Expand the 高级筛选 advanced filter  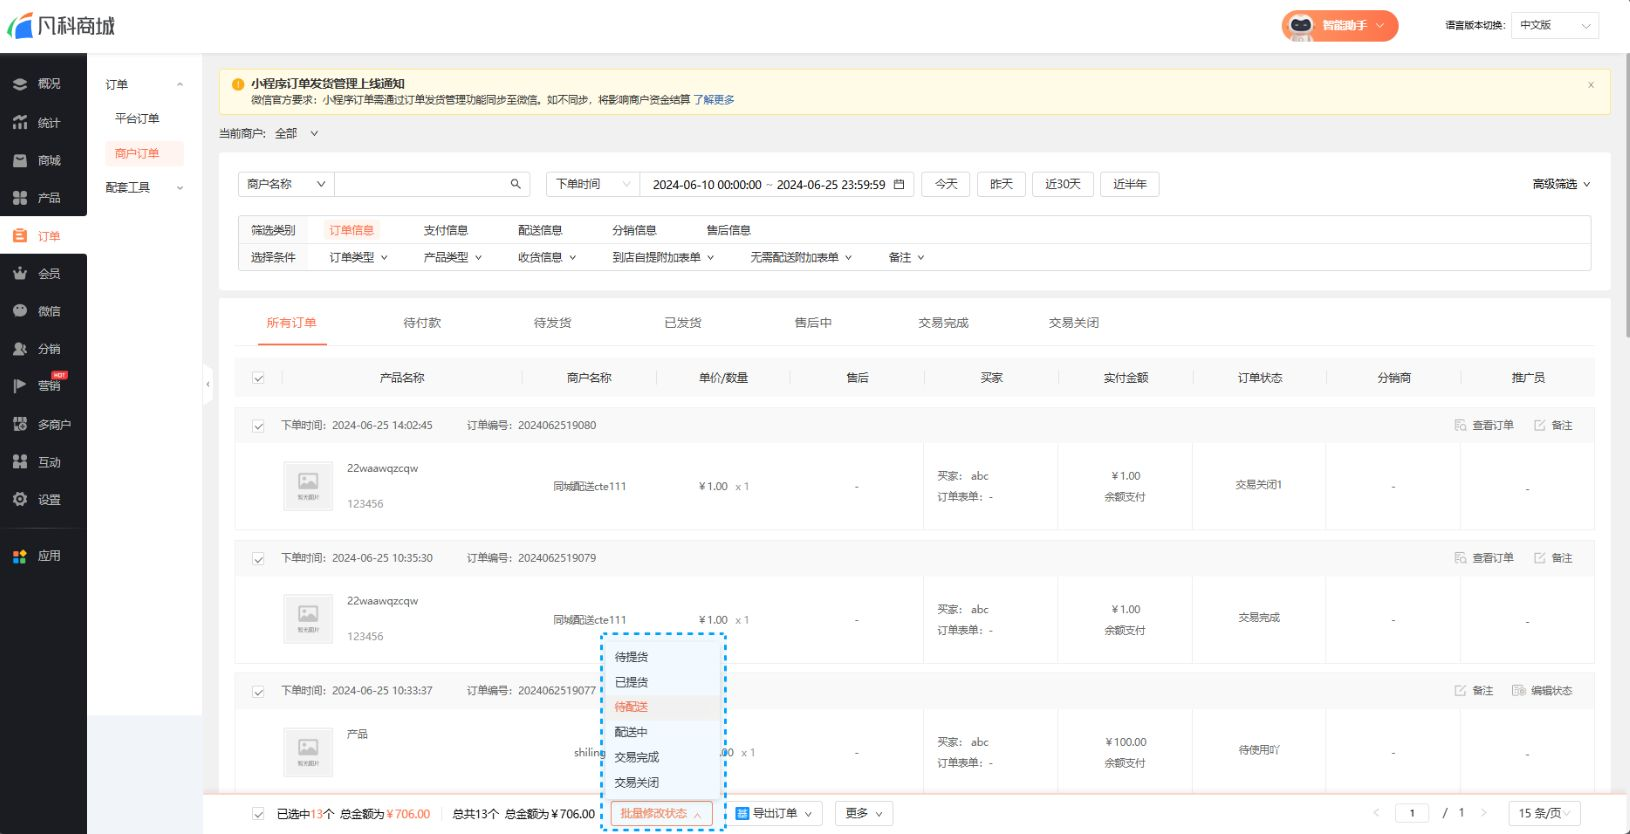(1561, 184)
